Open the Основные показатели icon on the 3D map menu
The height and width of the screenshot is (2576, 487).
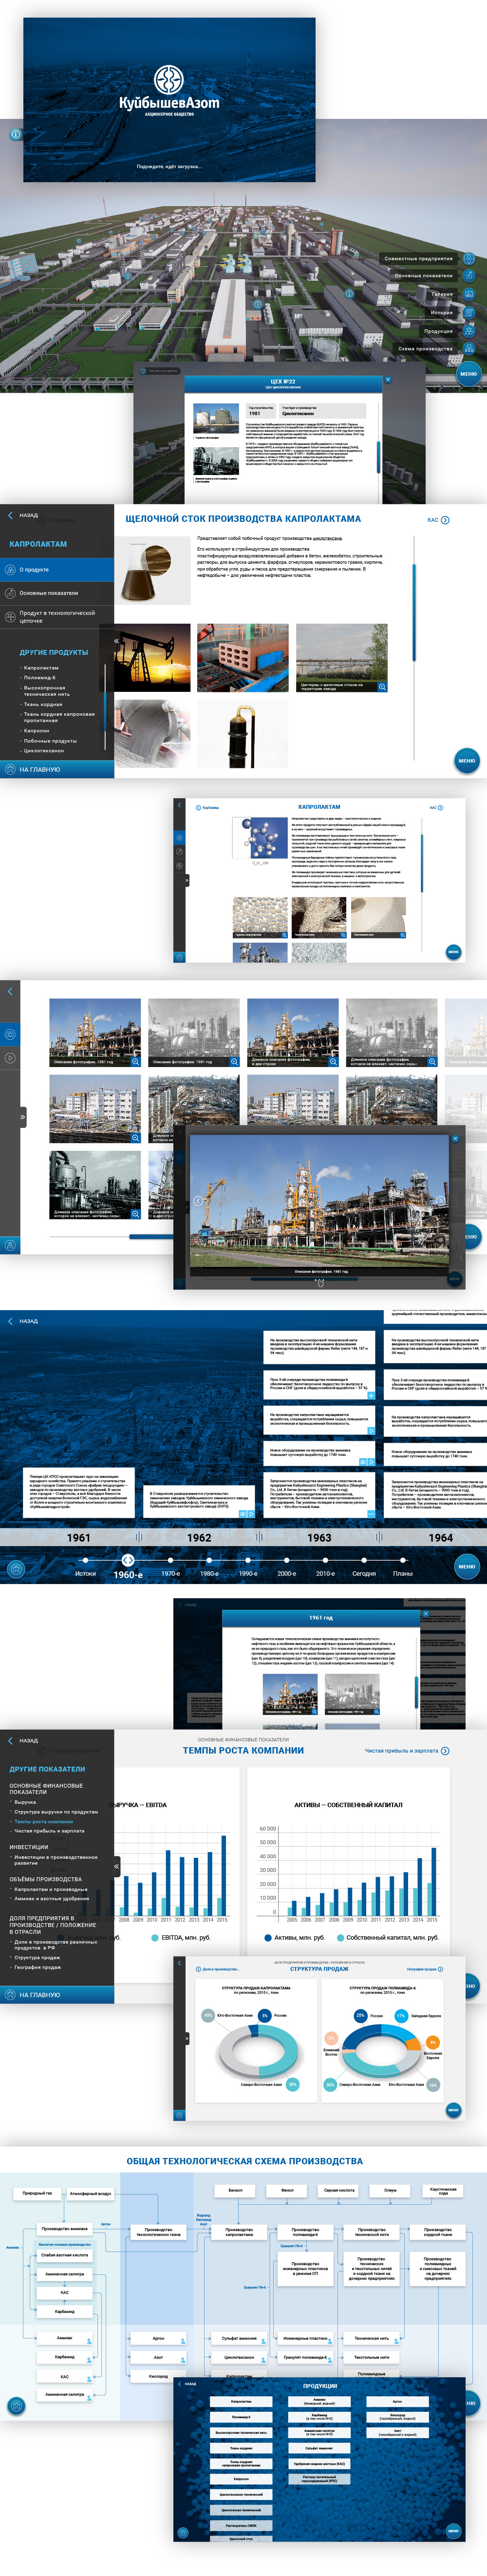click(469, 276)
